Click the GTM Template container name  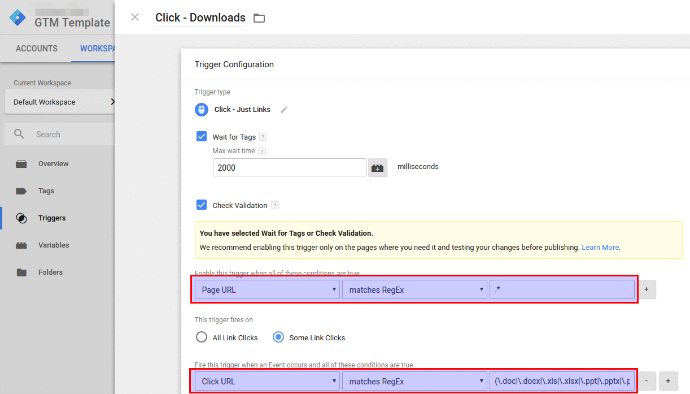pyautogui.click(x=72, y=23)
